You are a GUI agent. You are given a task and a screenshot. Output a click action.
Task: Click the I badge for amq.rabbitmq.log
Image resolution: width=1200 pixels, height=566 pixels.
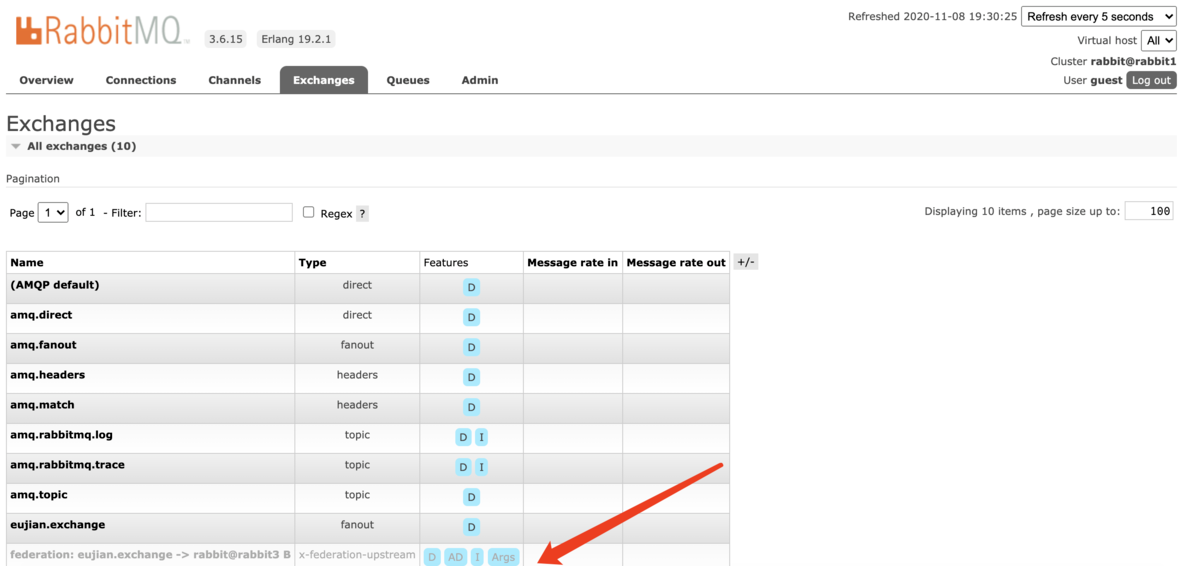481,437
